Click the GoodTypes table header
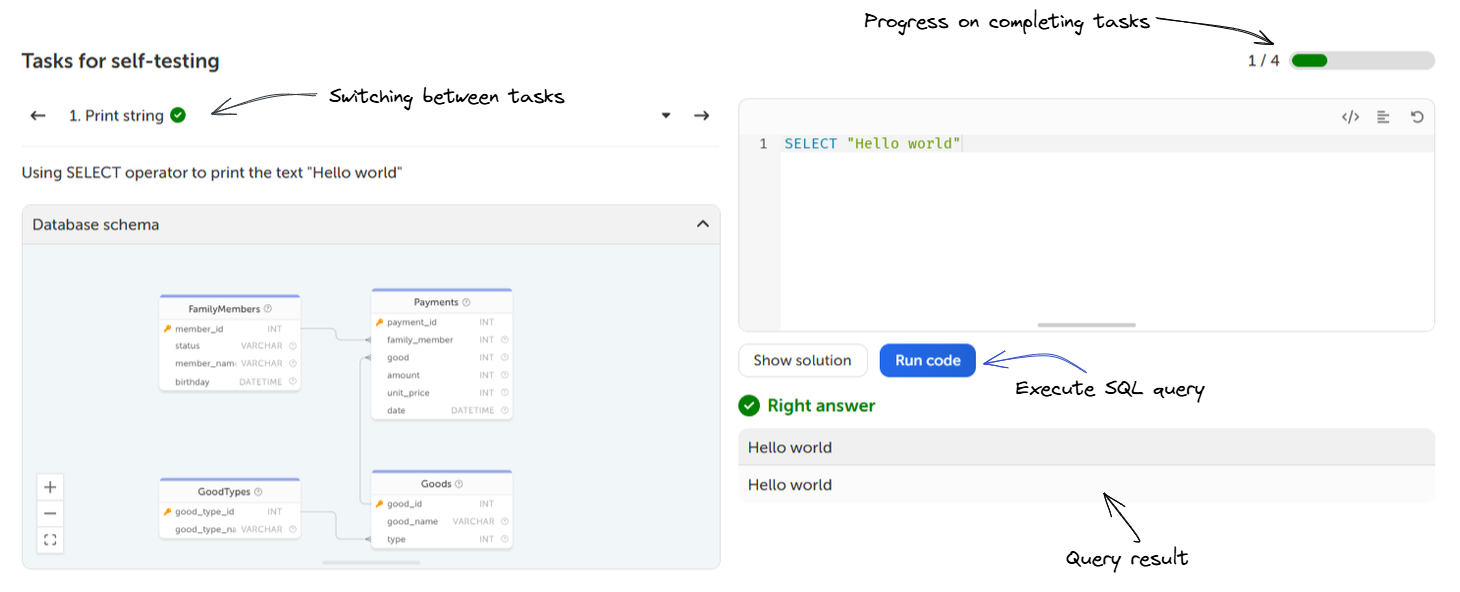 [x=230, y=492]
